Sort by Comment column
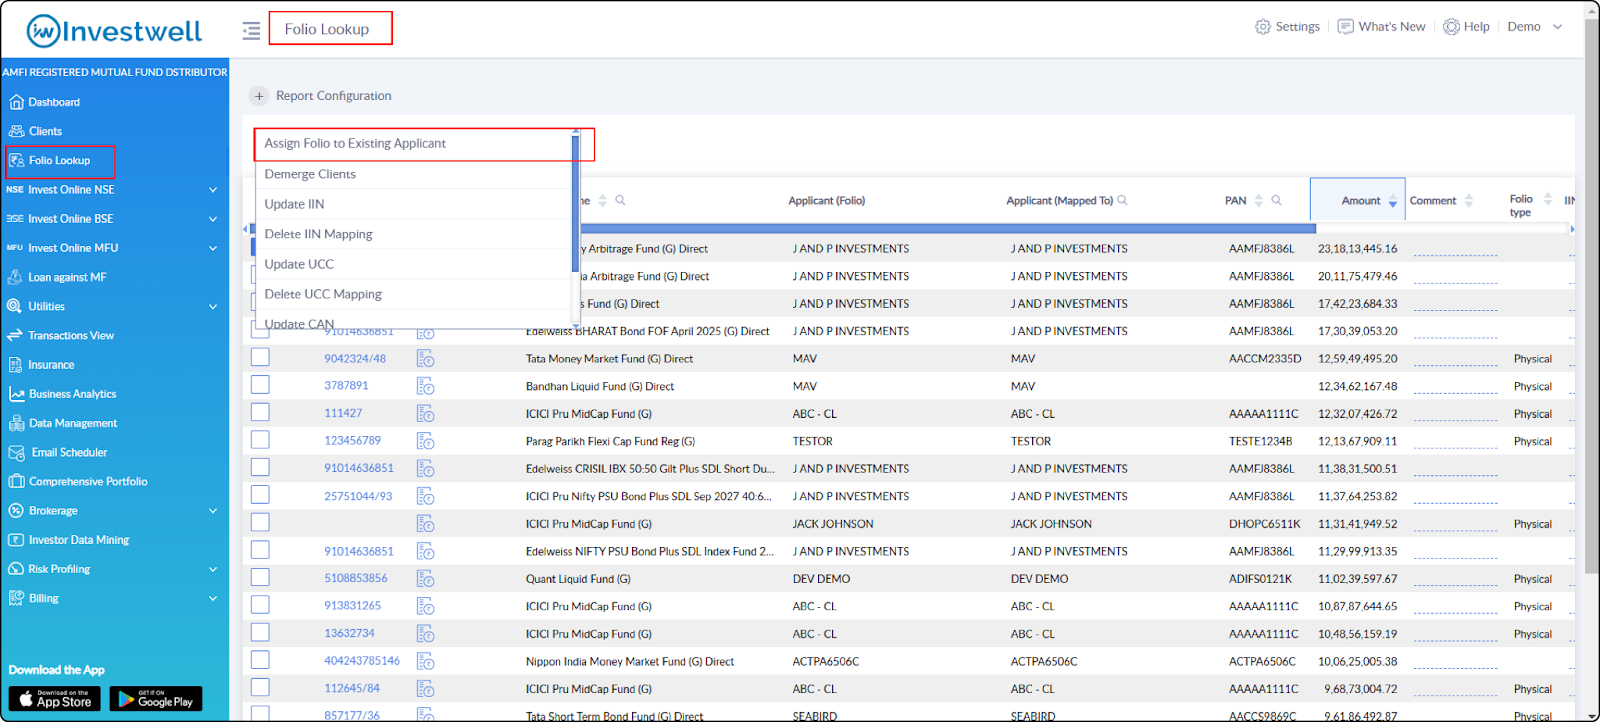Image resolution: width=1600 pixels, height=722 pixels. pyautogui.click(x=1468, y=201)
